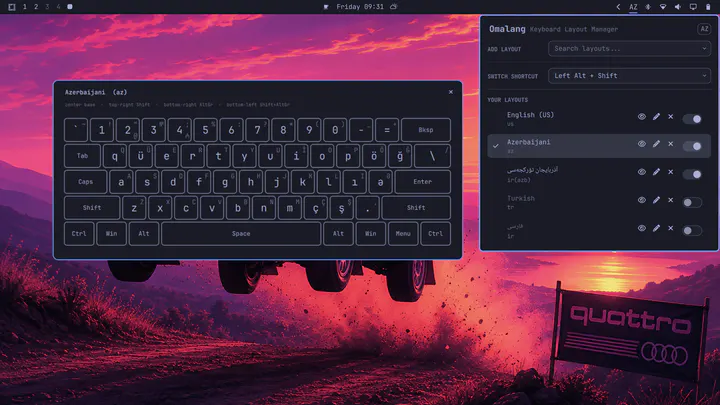Expand the tray chevron in the top bar
Image resolution: width=720 pixels, height=405 pixels.
pyautogui.click(x=618, y=7)
